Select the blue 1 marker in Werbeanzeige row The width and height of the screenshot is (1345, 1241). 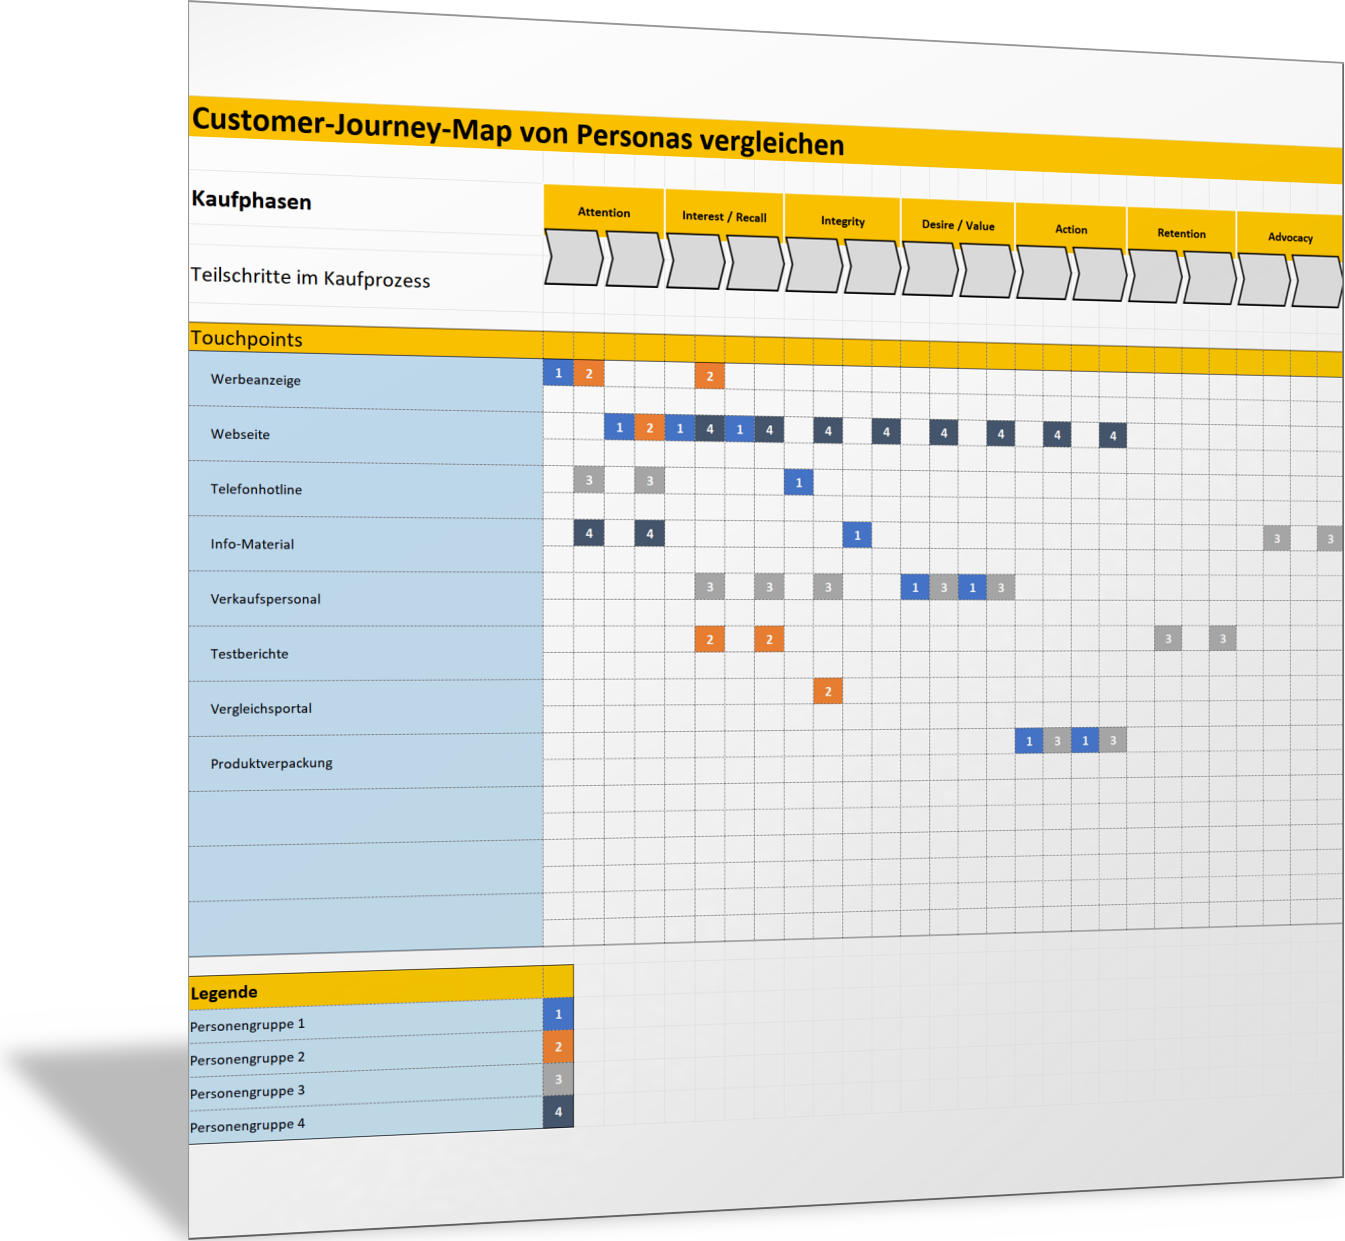pyautogui.click(x=558, y=373)
